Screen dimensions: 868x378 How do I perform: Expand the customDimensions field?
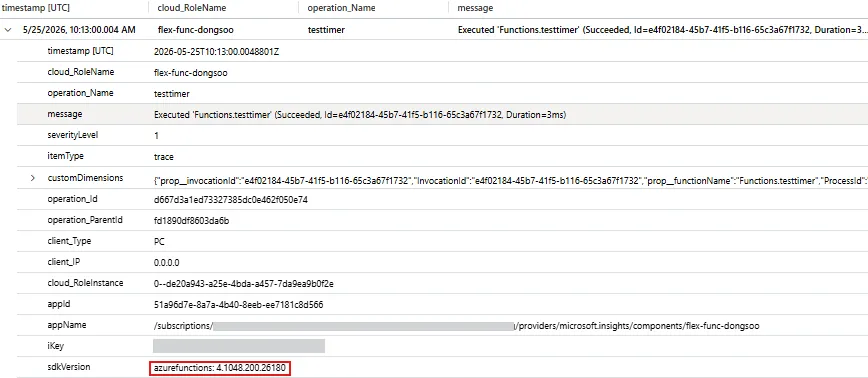point(33,178)
